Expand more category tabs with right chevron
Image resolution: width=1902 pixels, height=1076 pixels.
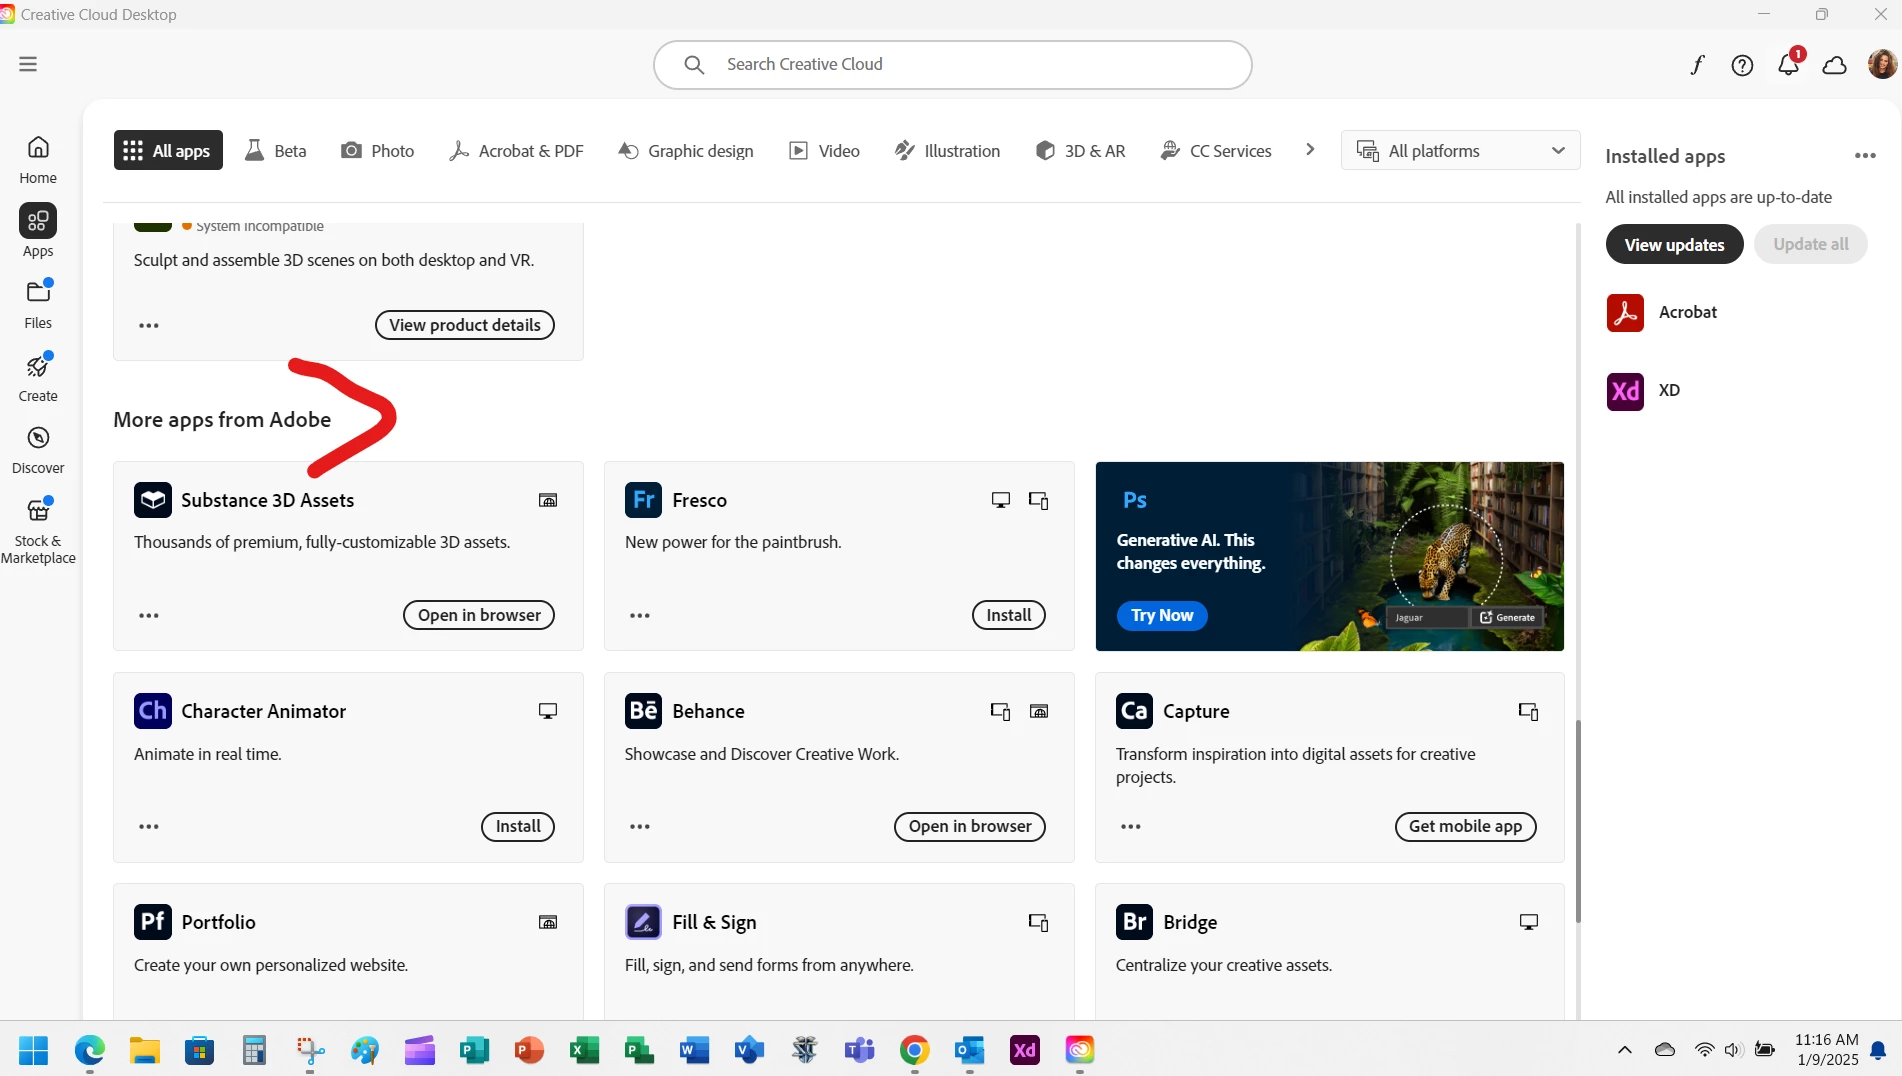1310,150
